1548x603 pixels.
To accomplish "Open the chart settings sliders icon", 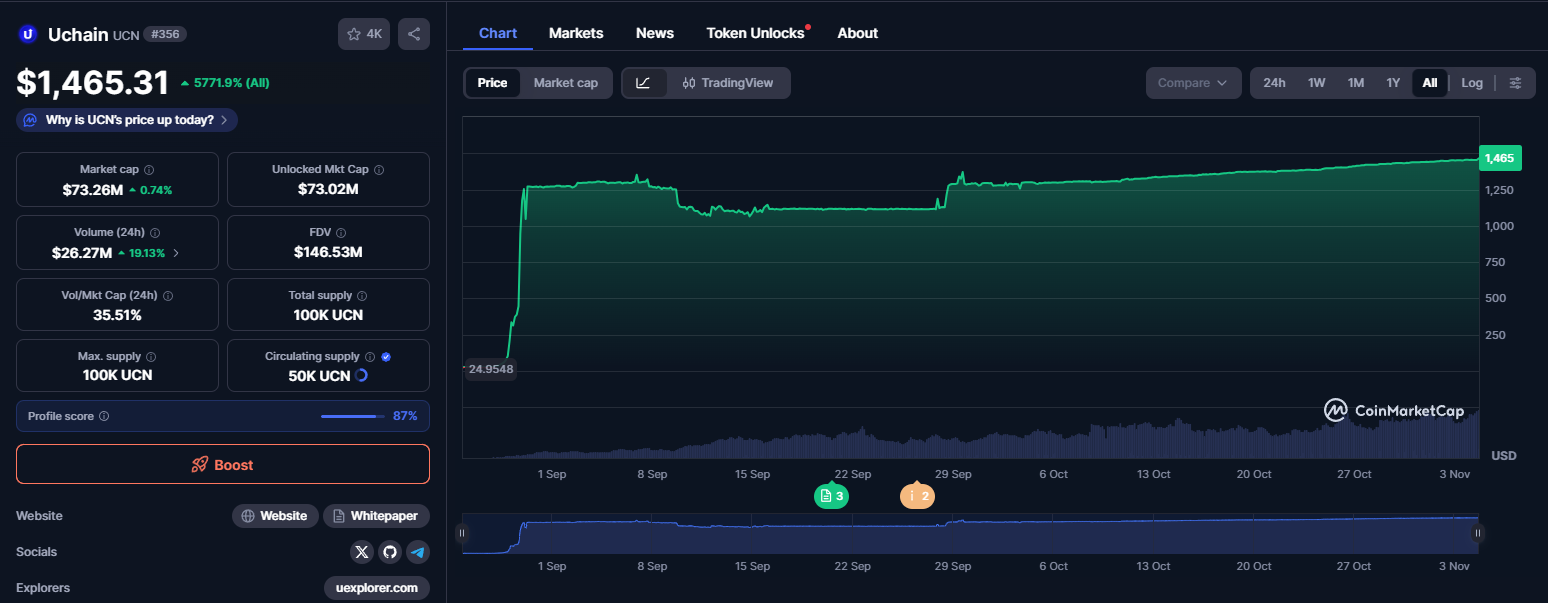I will click(x=1516, y=83).
